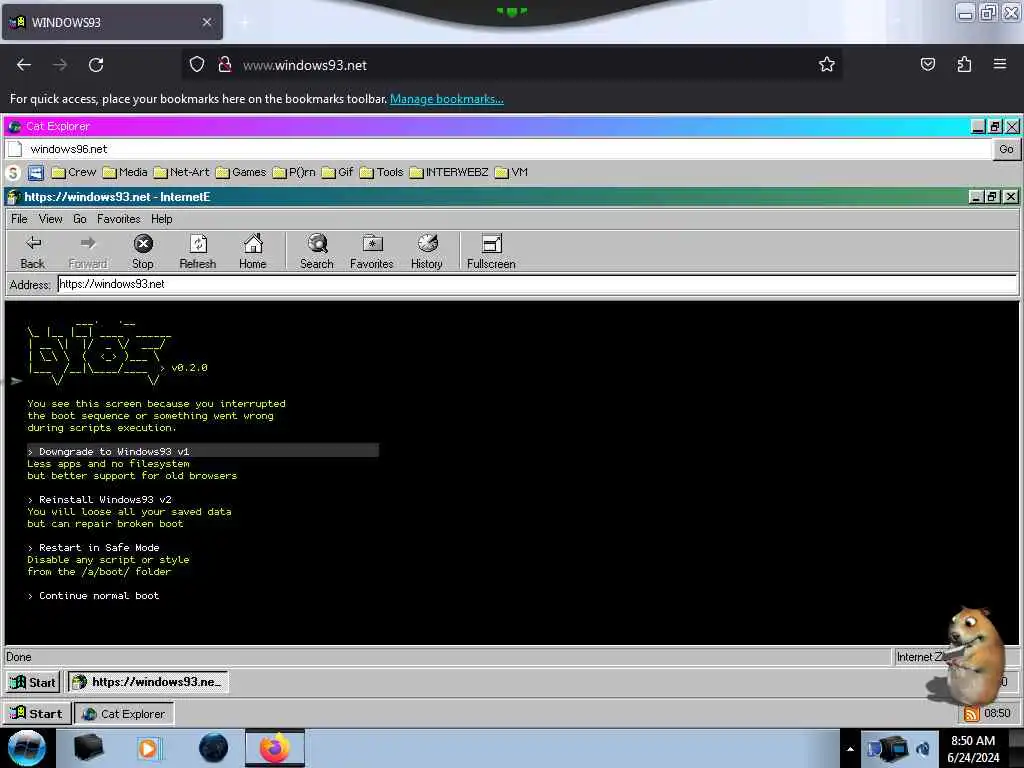Open the Gif bookmark folder
This screenshot has width=1024, height=768.
[x=338, y=172]
